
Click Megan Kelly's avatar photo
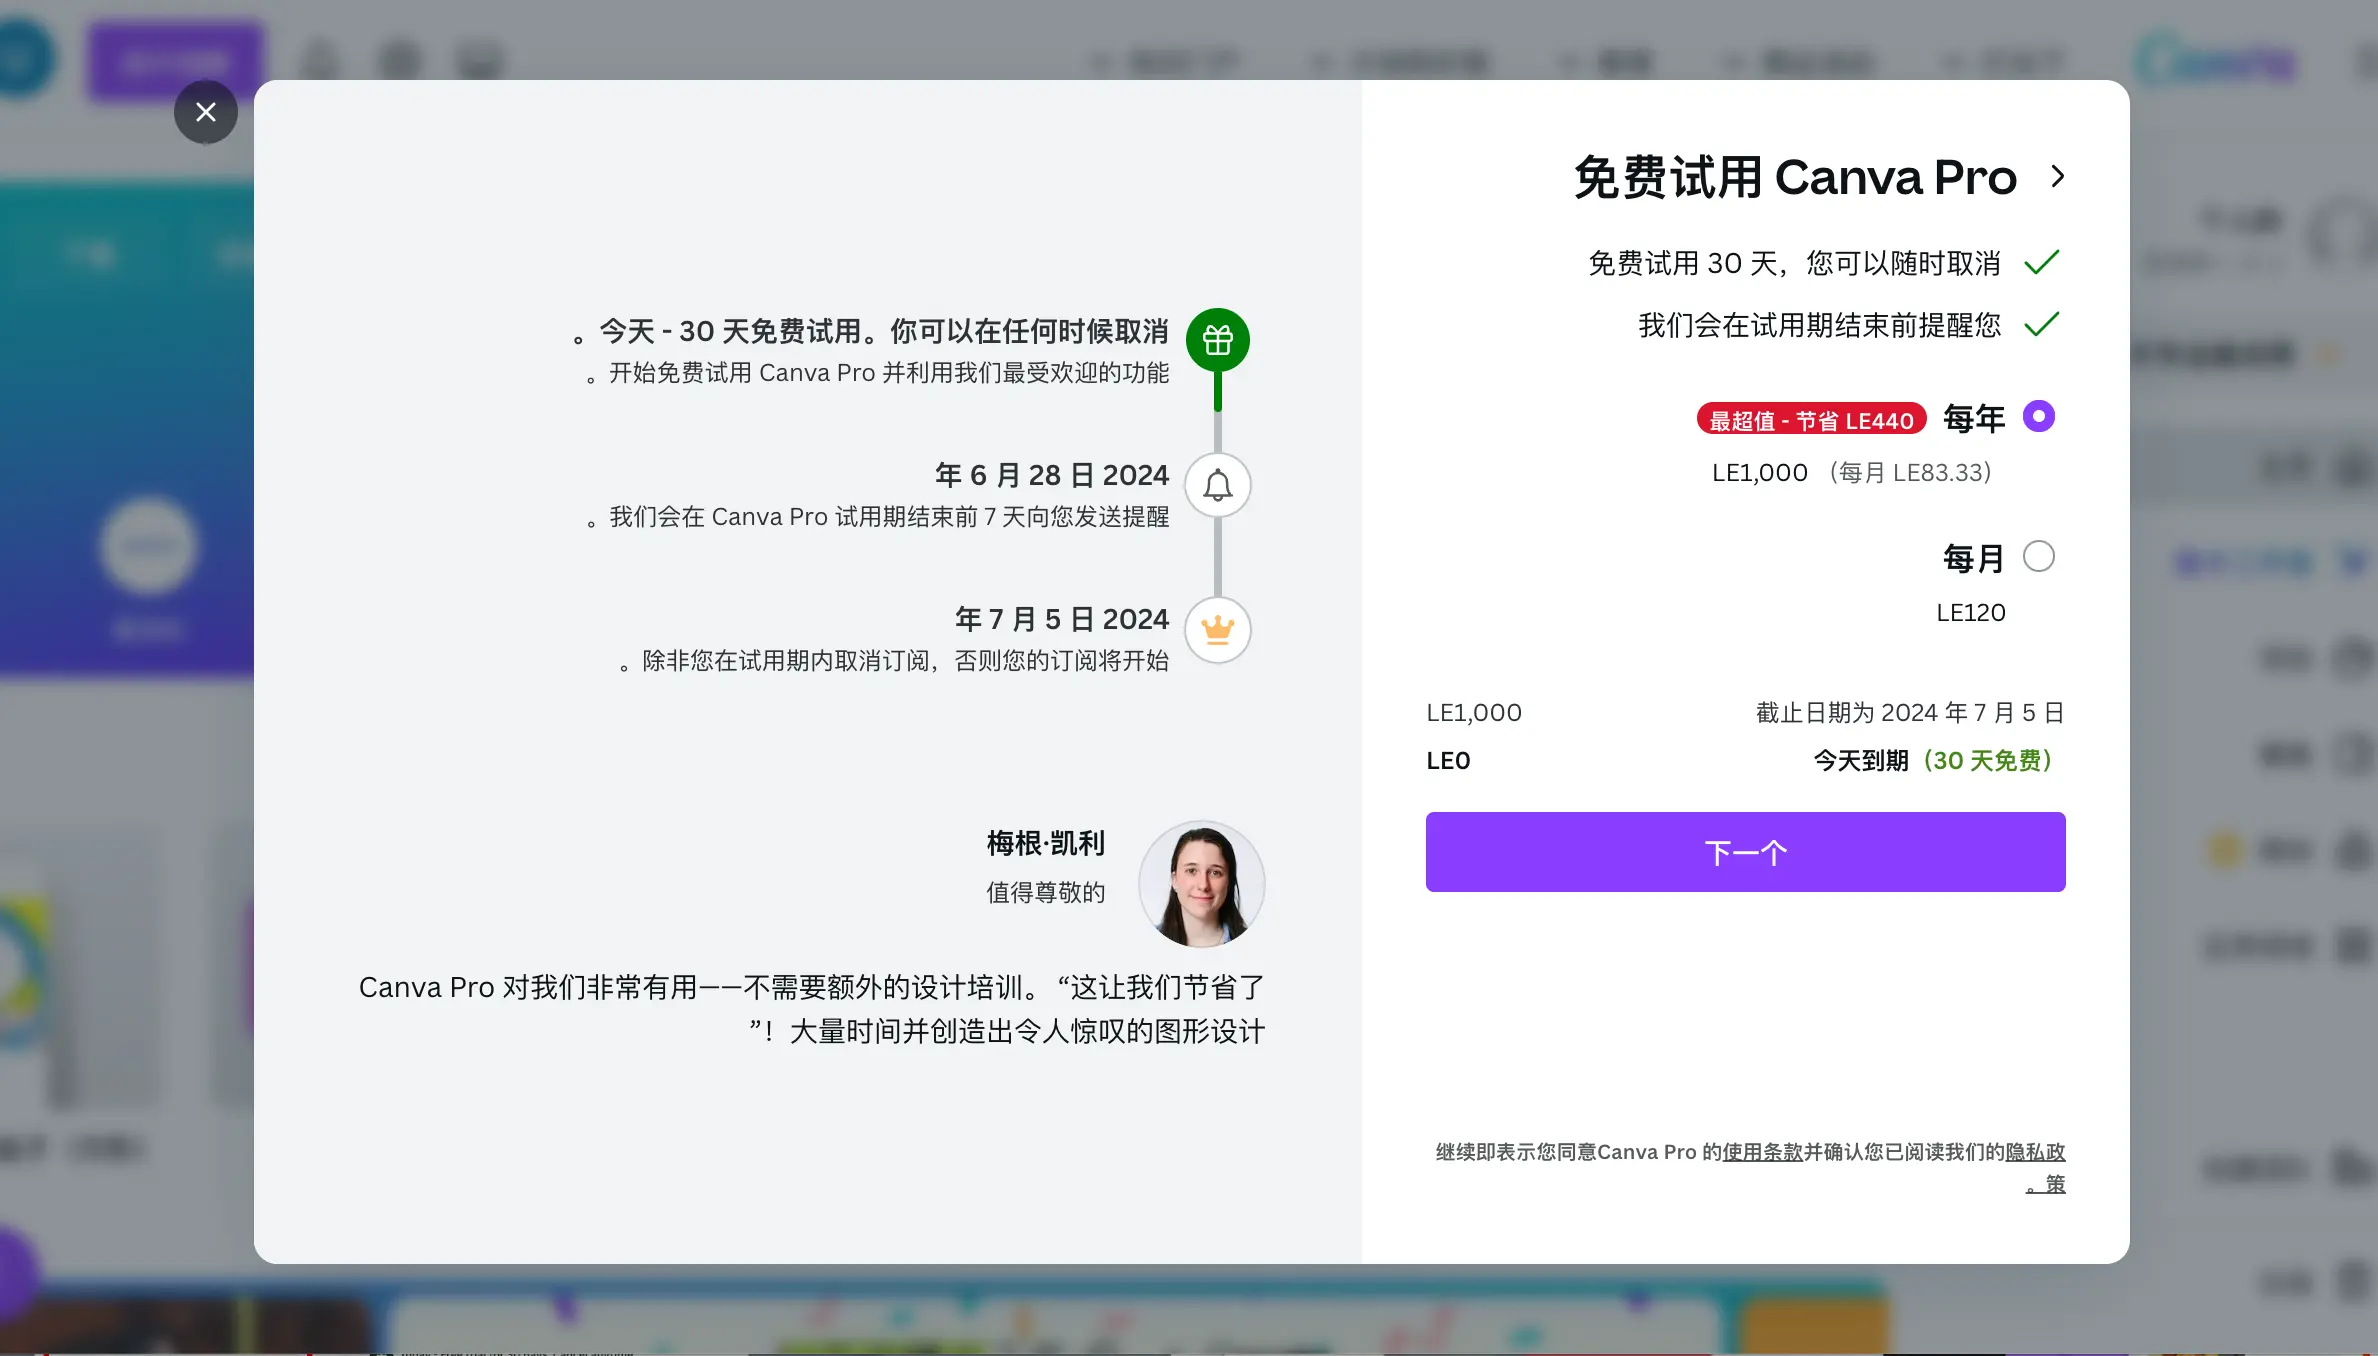[1201, 884]
